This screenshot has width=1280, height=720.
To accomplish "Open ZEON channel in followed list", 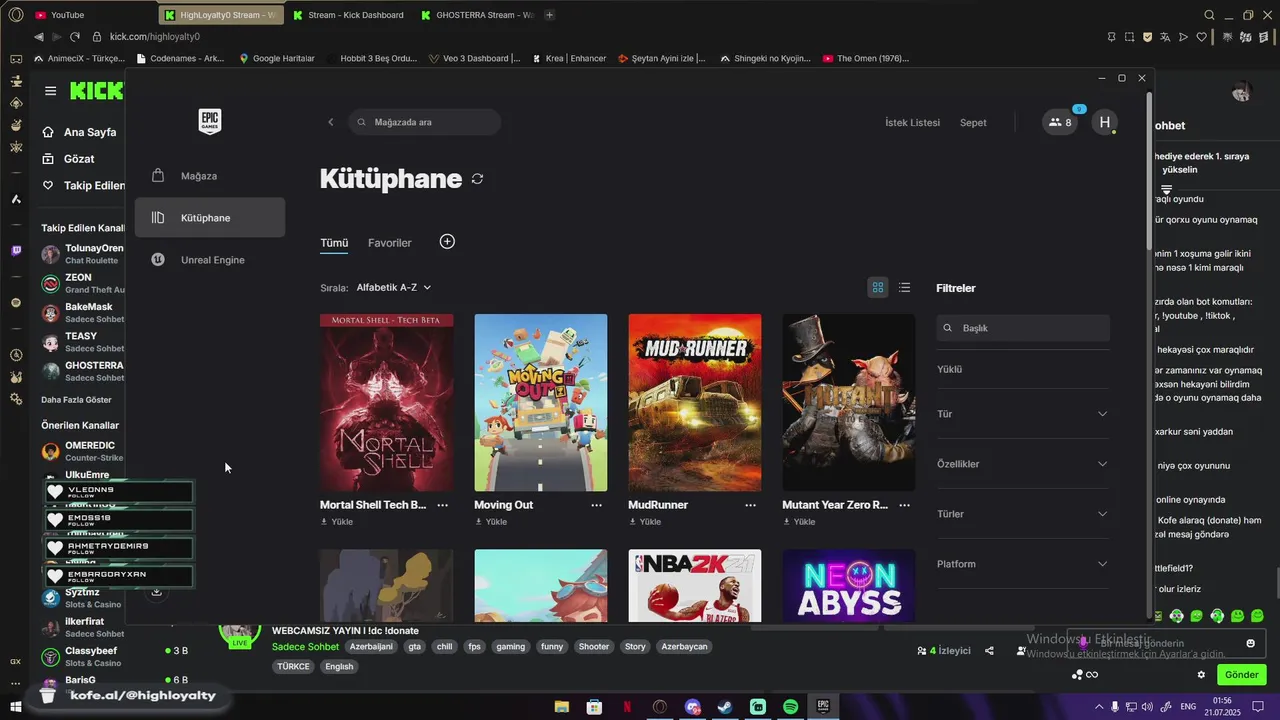I will tap(82, 283).
